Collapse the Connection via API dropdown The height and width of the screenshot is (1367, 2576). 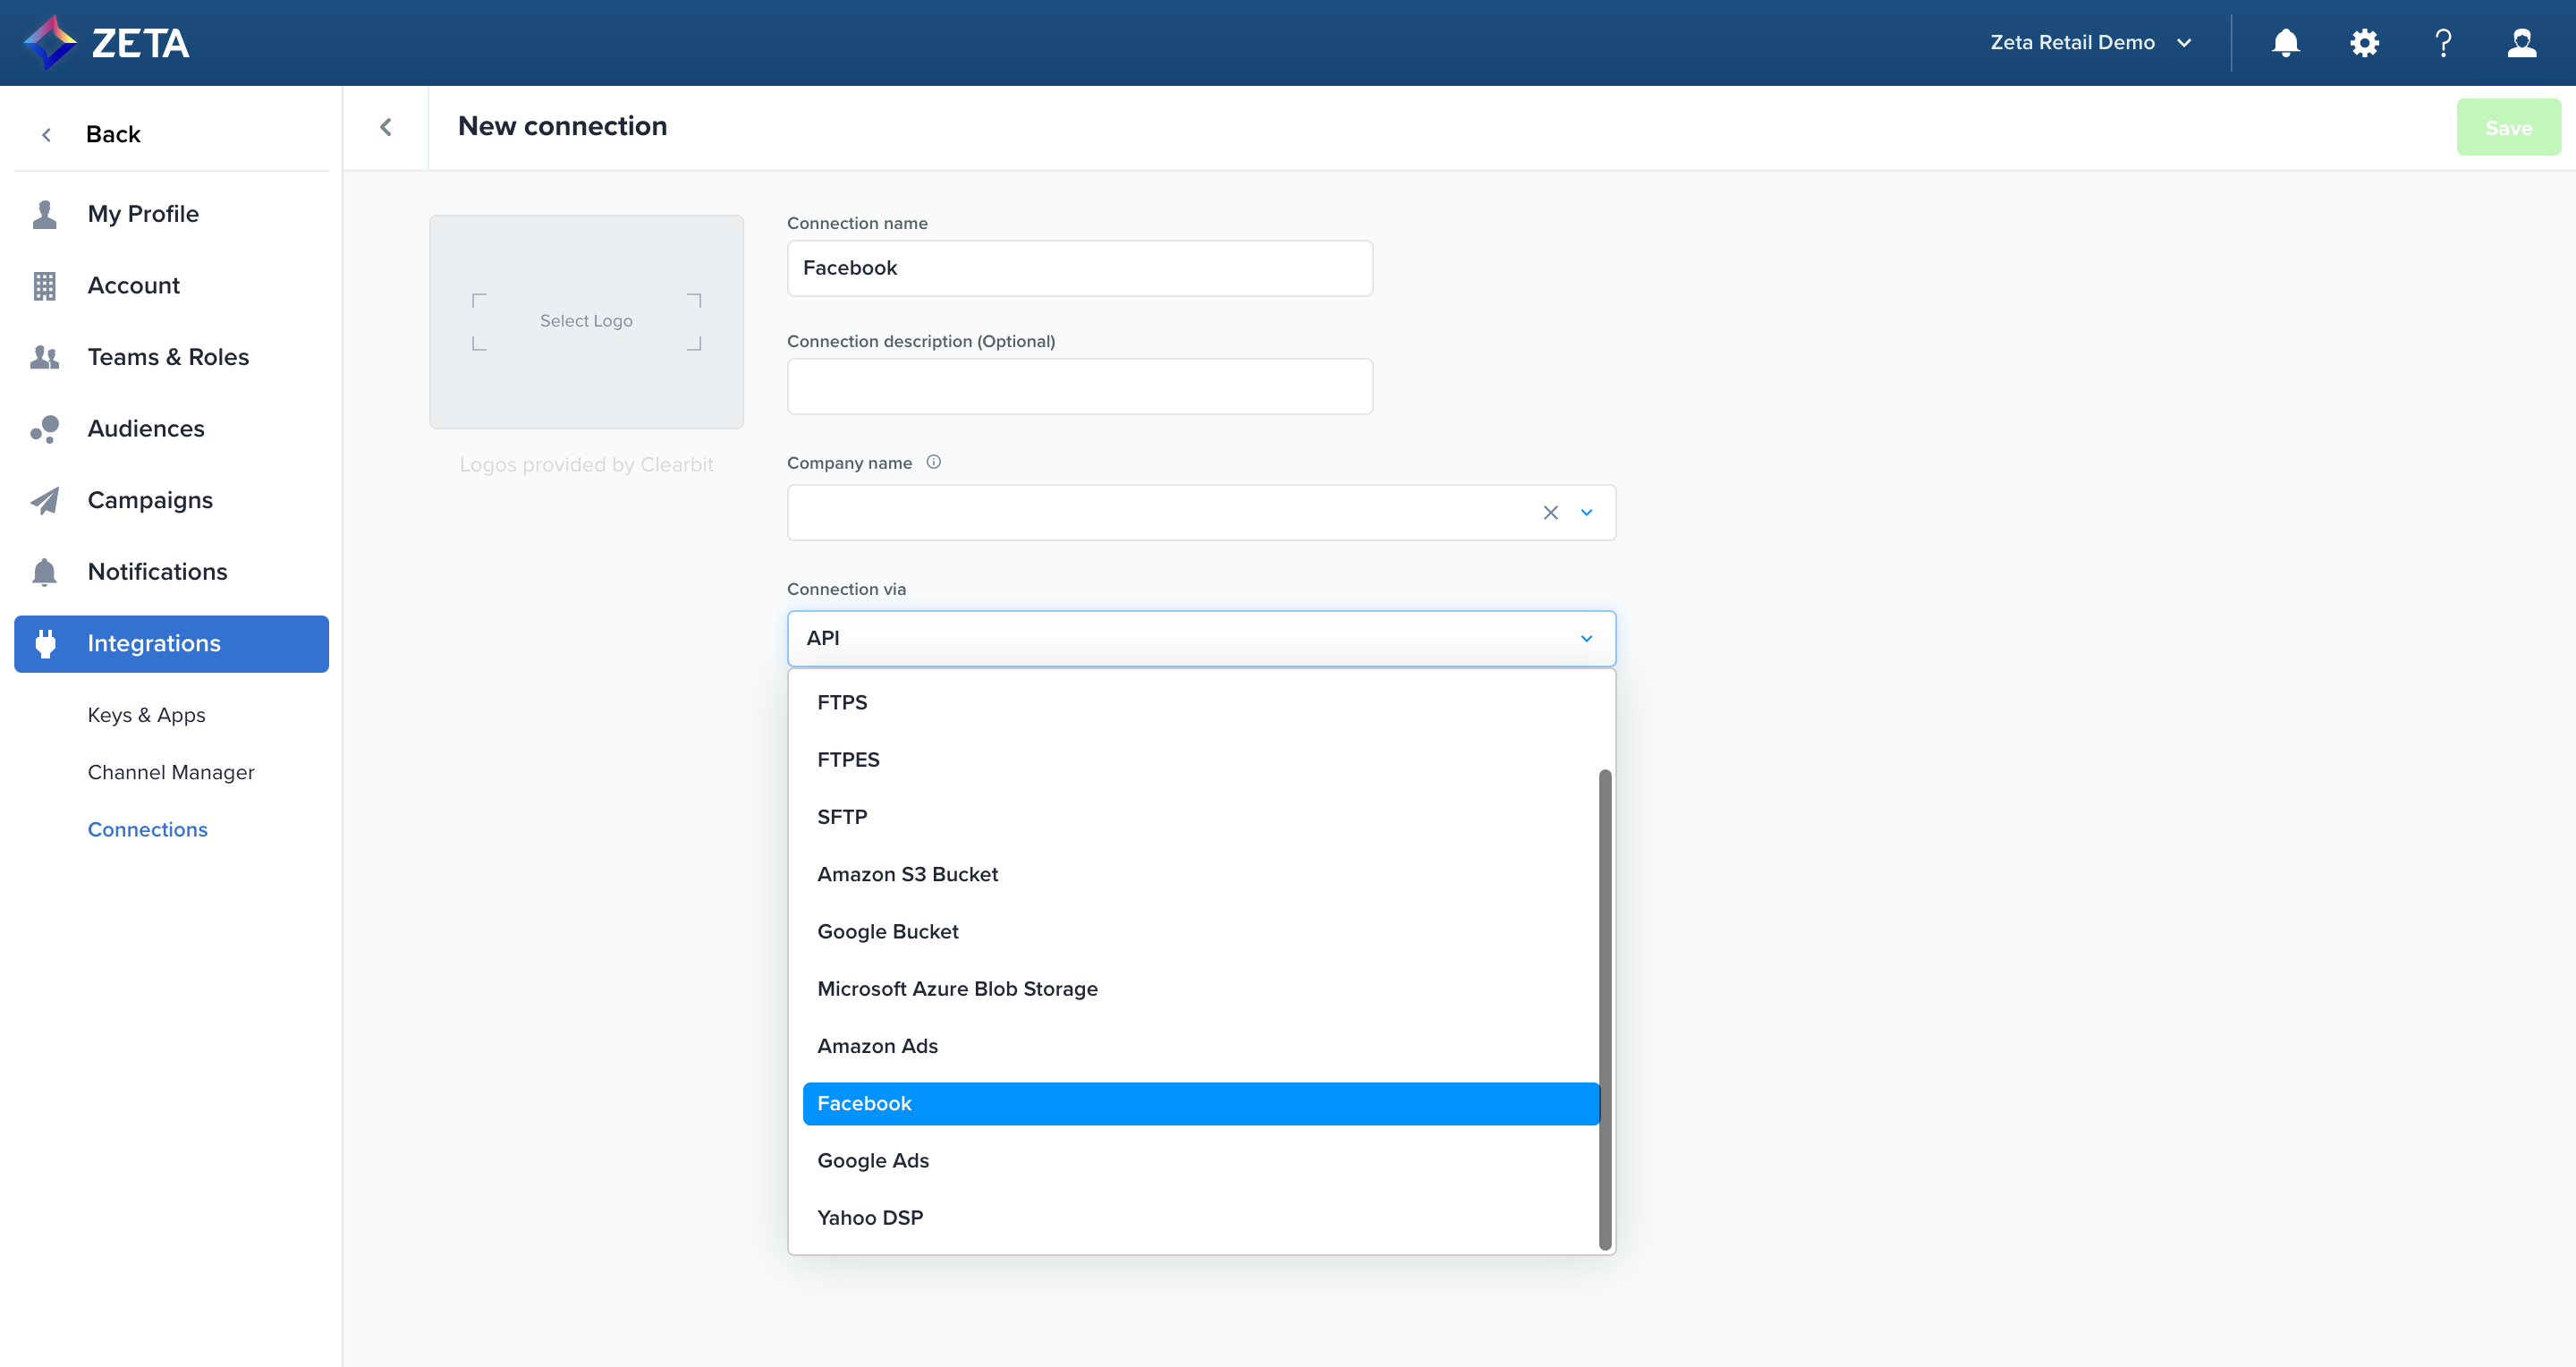click(1586, 639)
